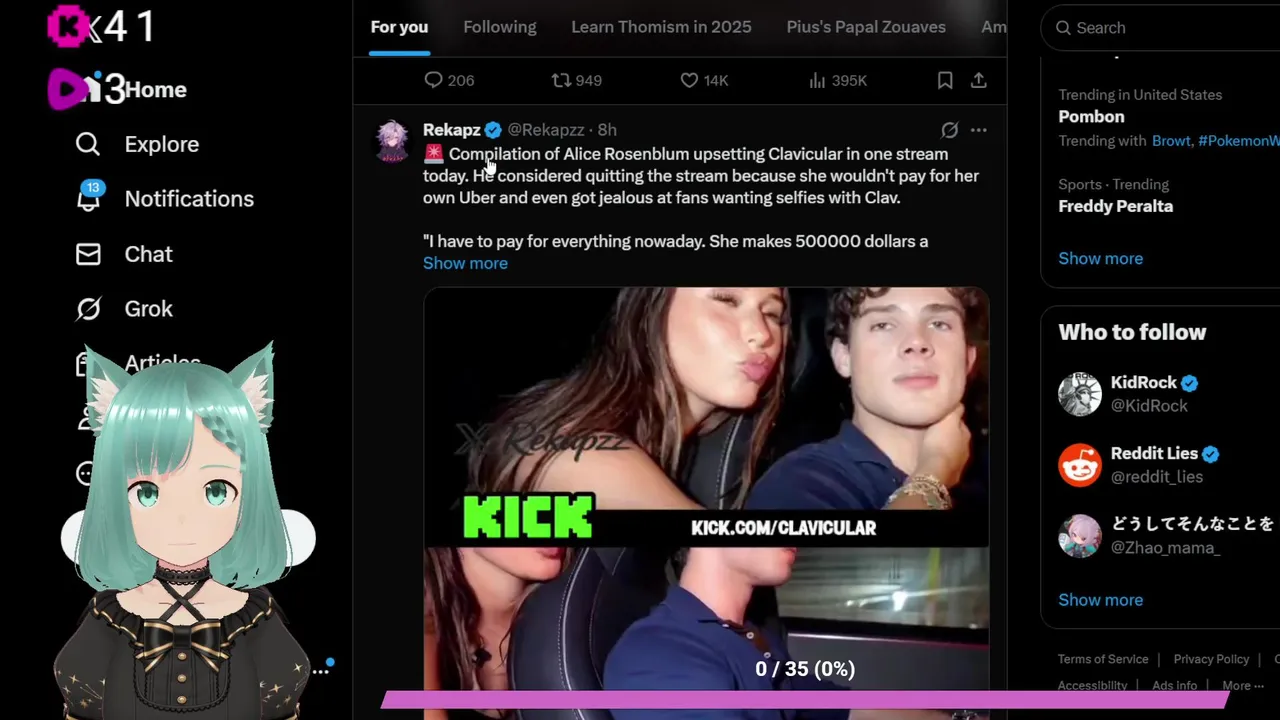Open Articles in the sidebar
Image resolution: width=1280 pixels, height=720 pixels.
(x=162, y=362)
